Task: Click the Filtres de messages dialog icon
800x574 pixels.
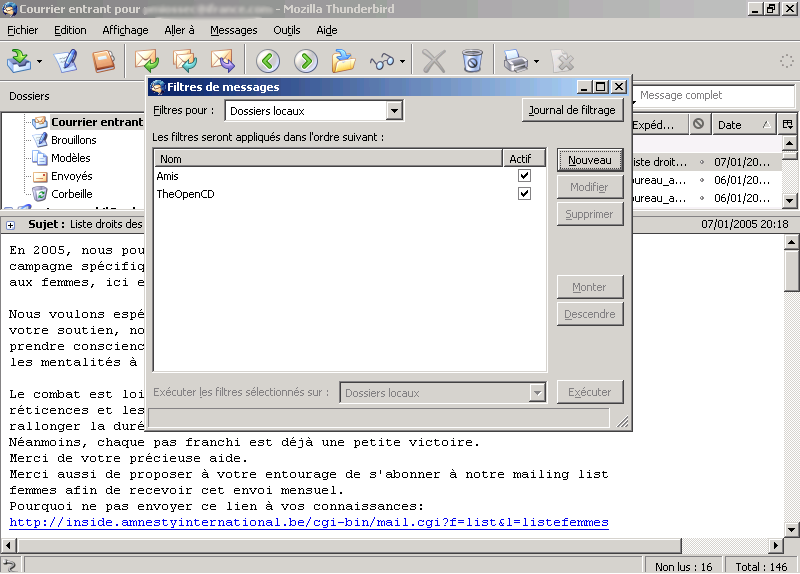Action: (158, 87)
